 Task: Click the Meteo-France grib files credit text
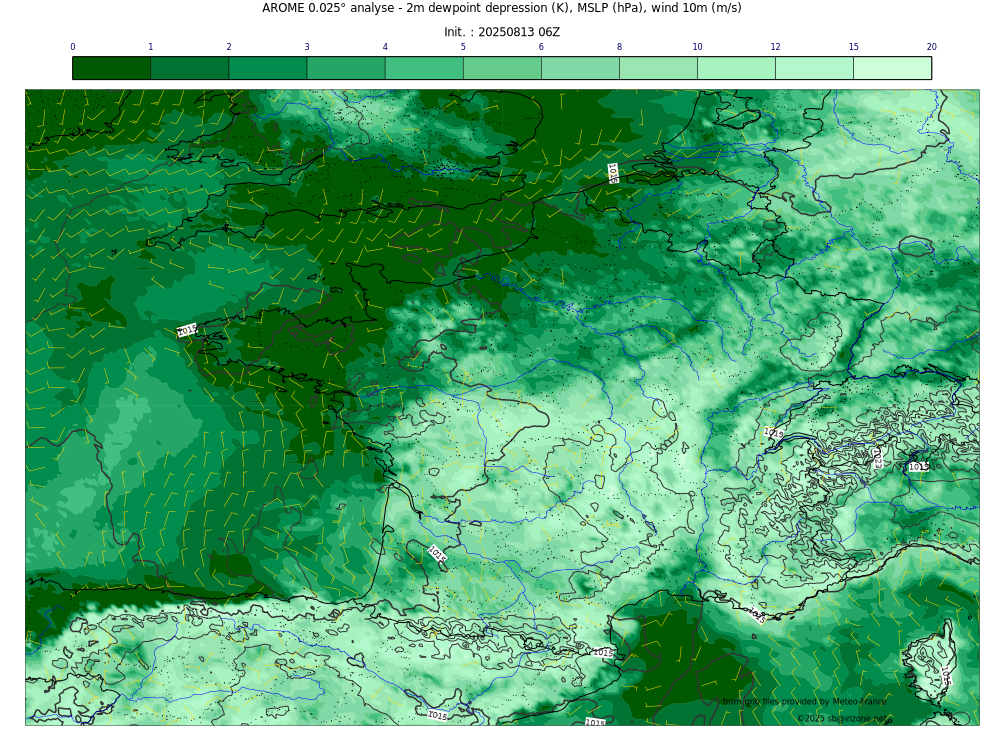pos(804,702)
